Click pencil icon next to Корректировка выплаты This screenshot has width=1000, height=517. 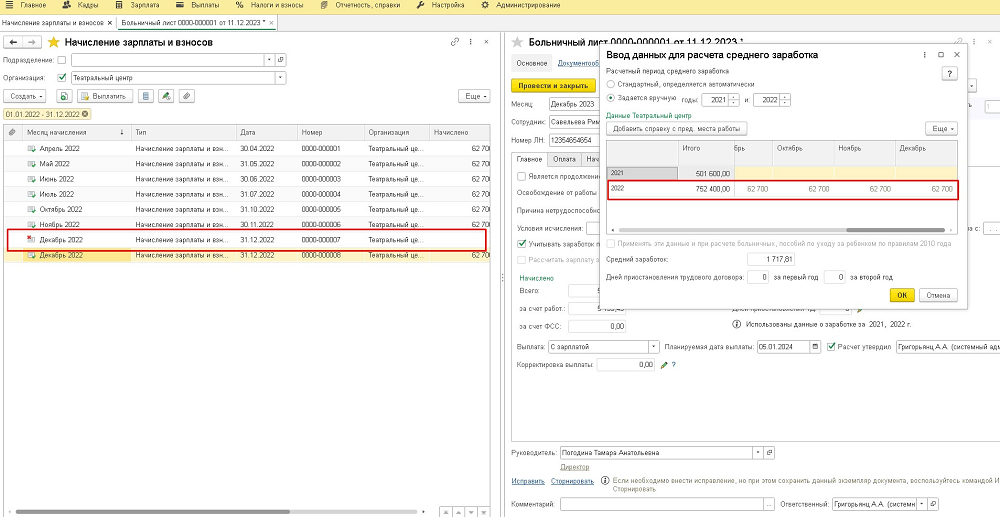[663, 365]
